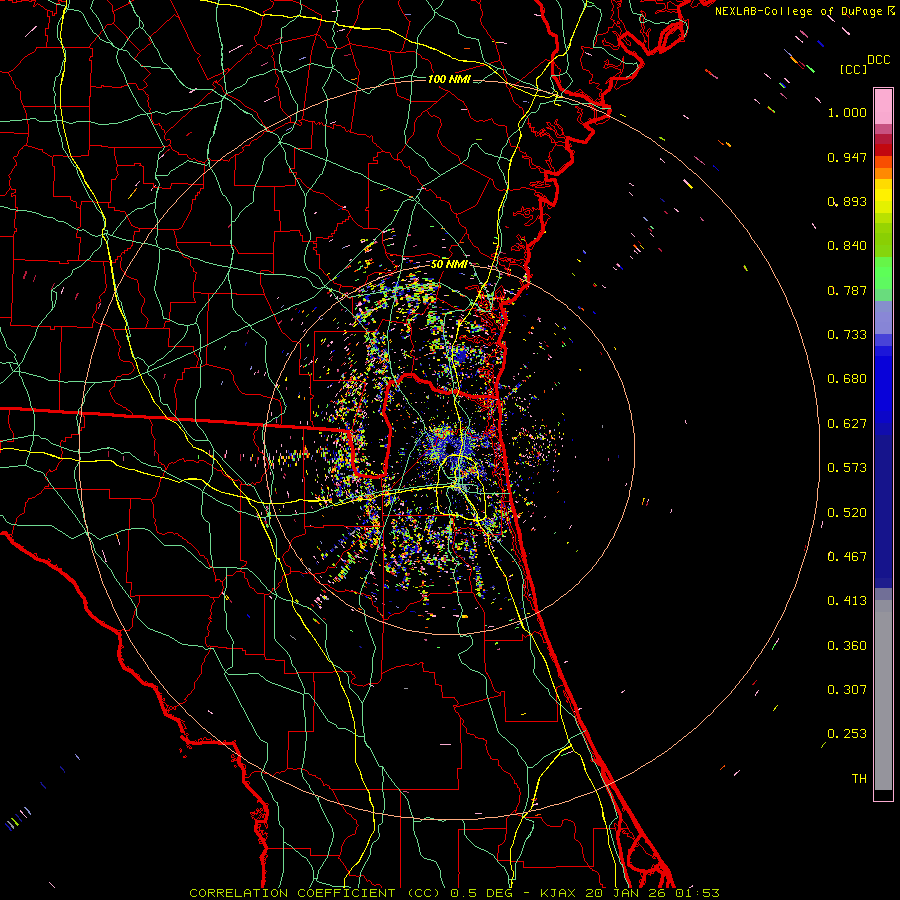The image size is (900, 900).
Task: Click the NEXLAB-College of DuPage title text
Action: pos(798,11)
